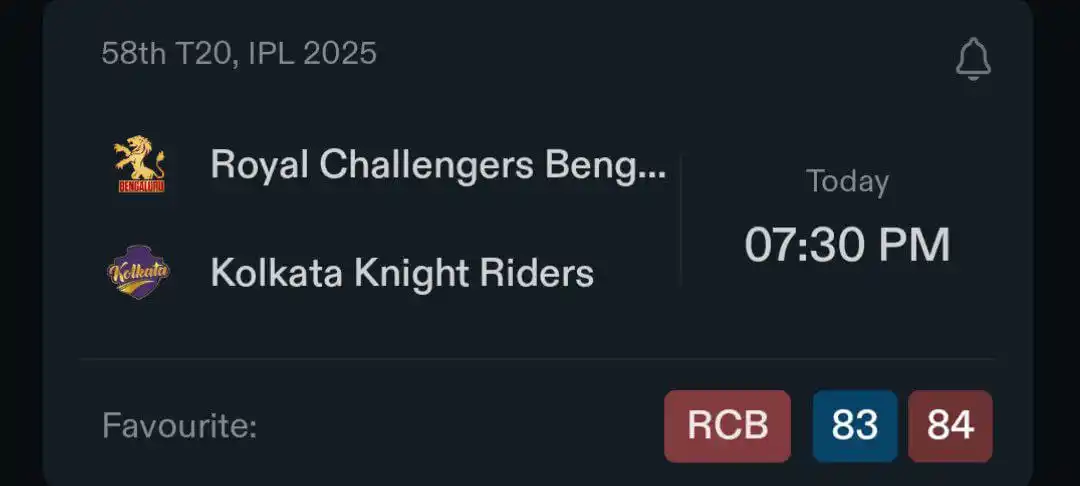Open Royal Challengers Beng... team name
Viewport: 1080px width, 486px height.
(439, 165)
